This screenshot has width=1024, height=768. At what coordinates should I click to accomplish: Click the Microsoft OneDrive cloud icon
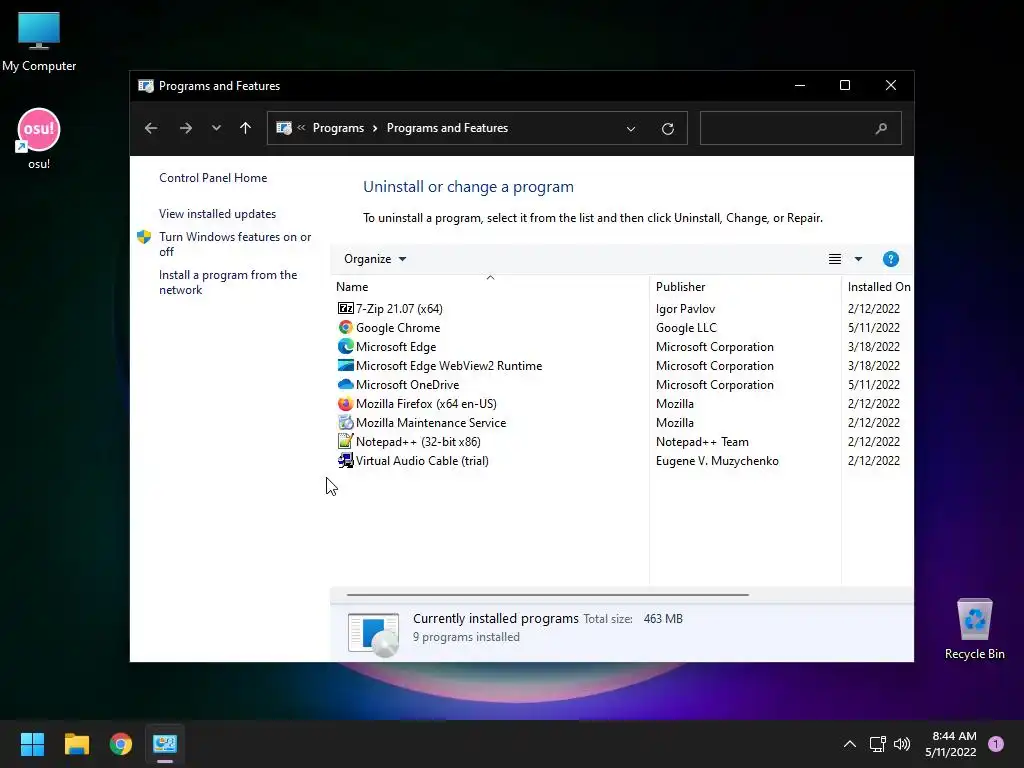tap(345, 384)
